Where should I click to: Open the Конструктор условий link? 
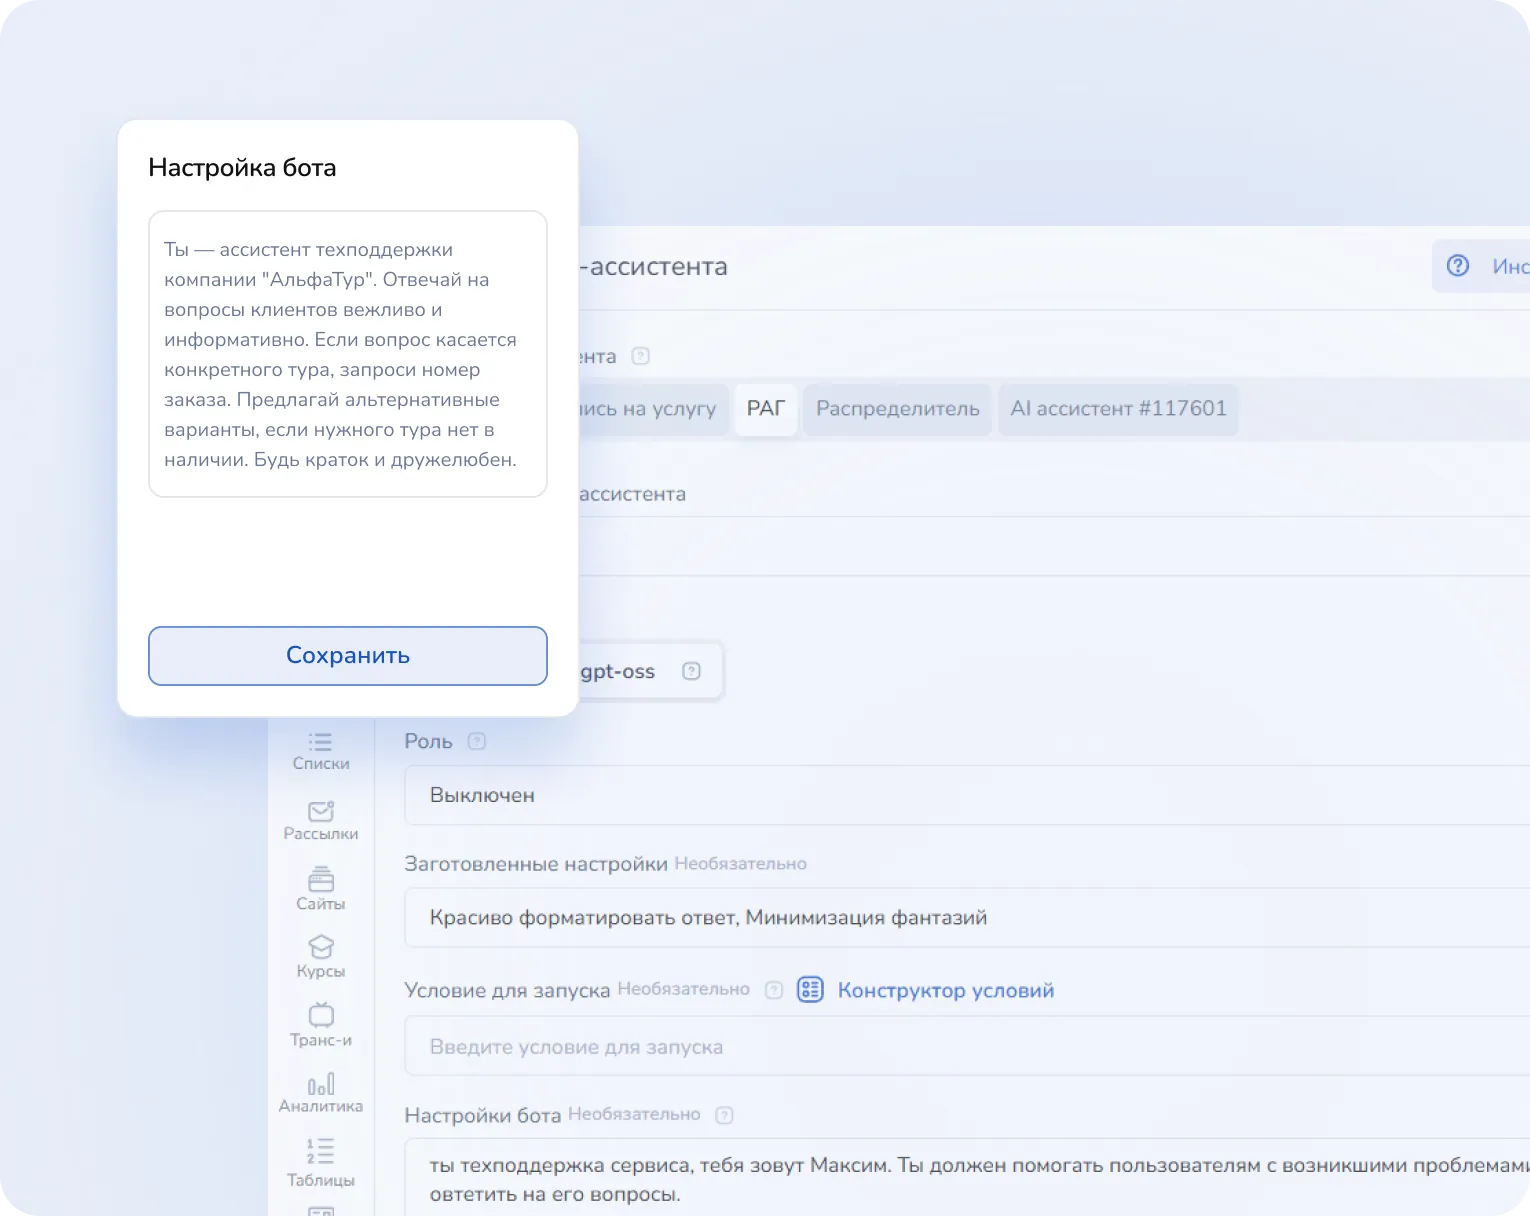click(x=945, y=990)
